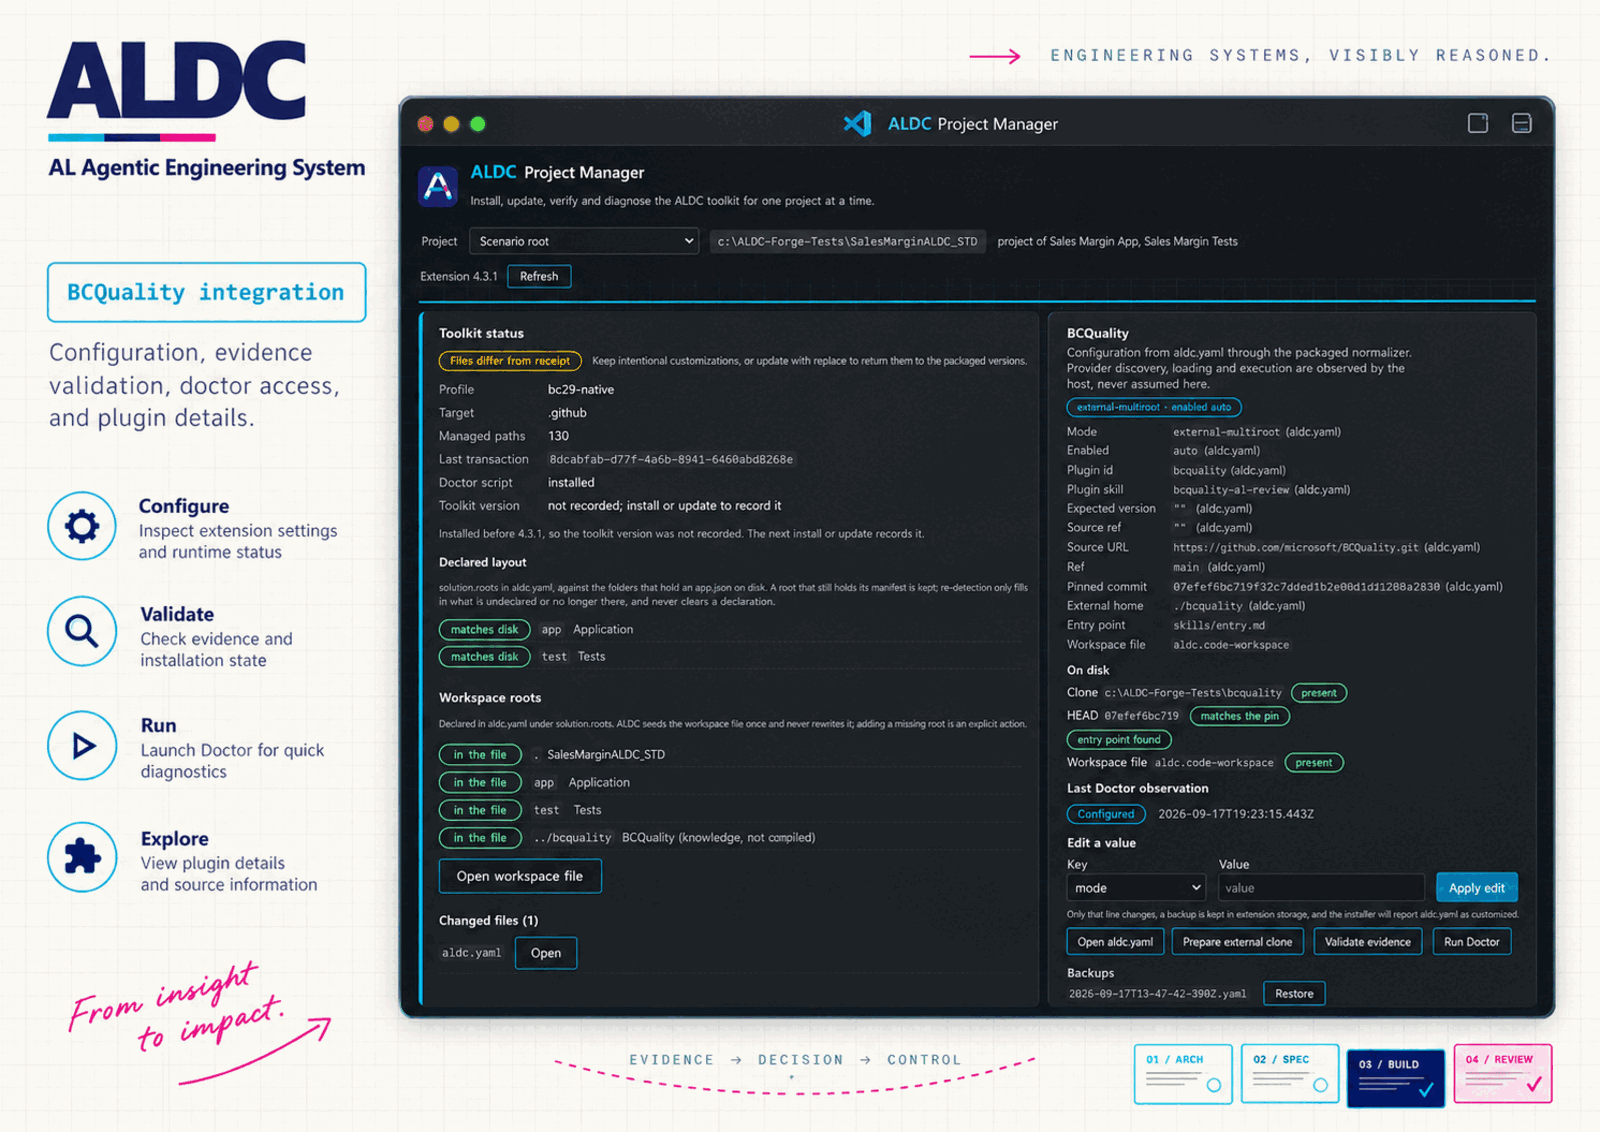Image resolution: width=1600 pixels, height=1132 pixels.
Task: Click the Last transaction ID value
Action: [x=671, y=460]
